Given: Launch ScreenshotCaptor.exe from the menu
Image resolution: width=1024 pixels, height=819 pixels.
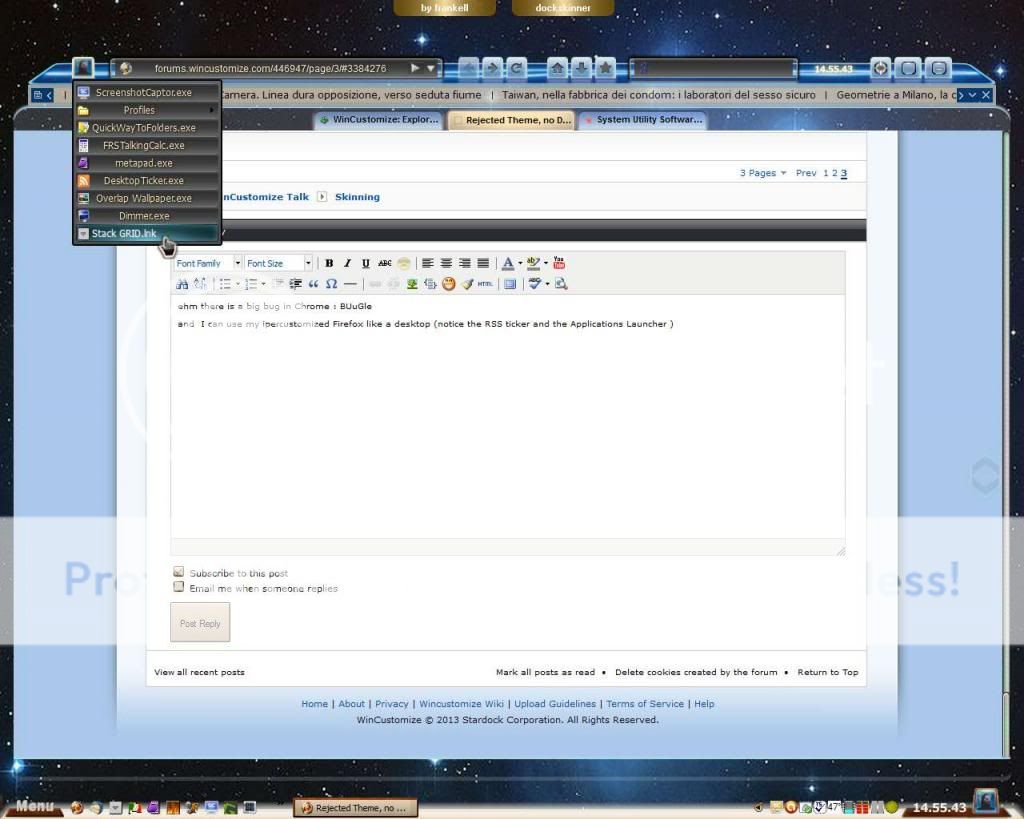Looking at the screenshot, I should pyautogui.click(x=147, y=92).
